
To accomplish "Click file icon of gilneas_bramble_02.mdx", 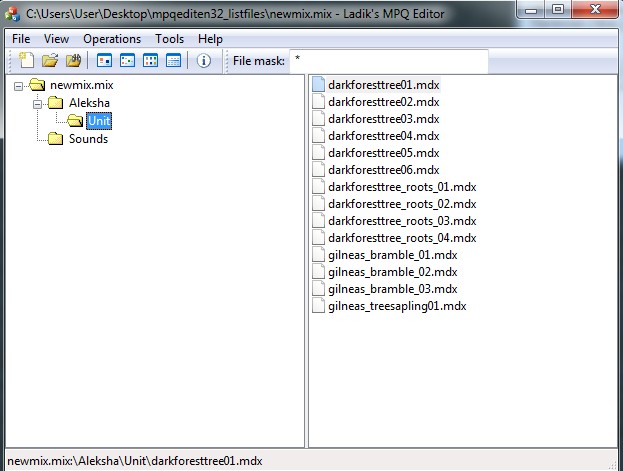I will pos(318,272).
